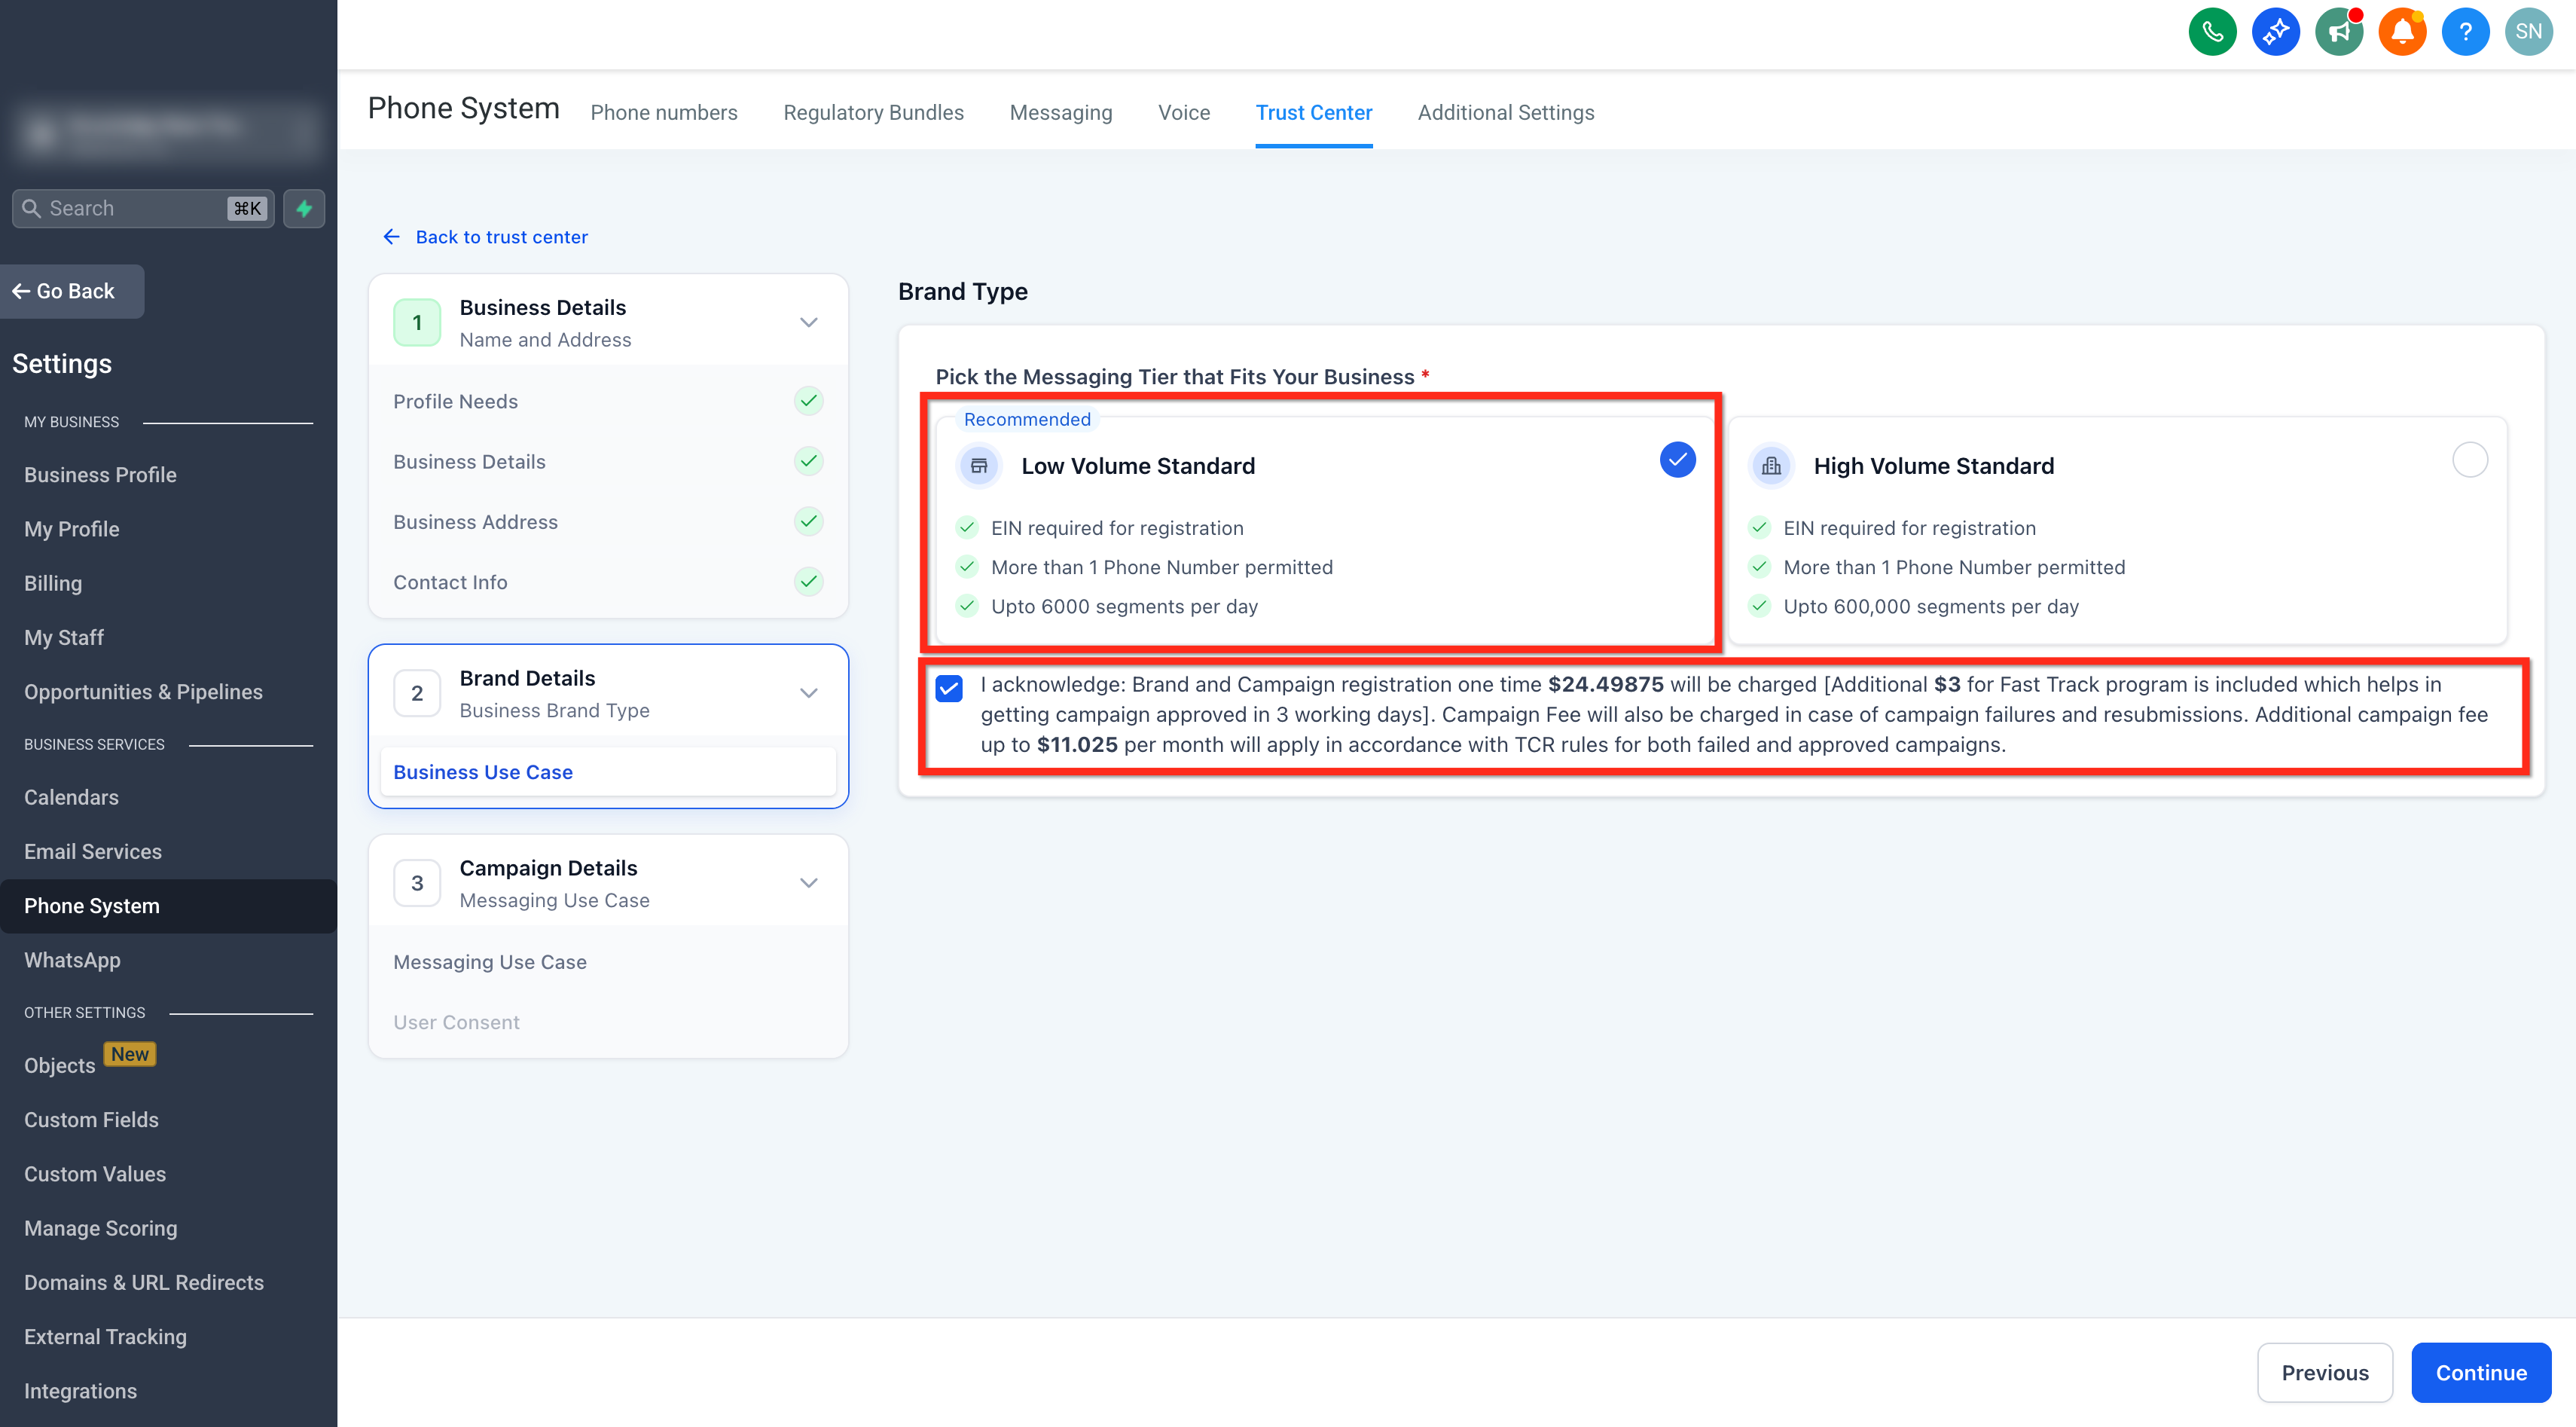Viewport: 2576px width, 1427px height.
Task: Click the question mark help icon
Action: pos(2464,32)
